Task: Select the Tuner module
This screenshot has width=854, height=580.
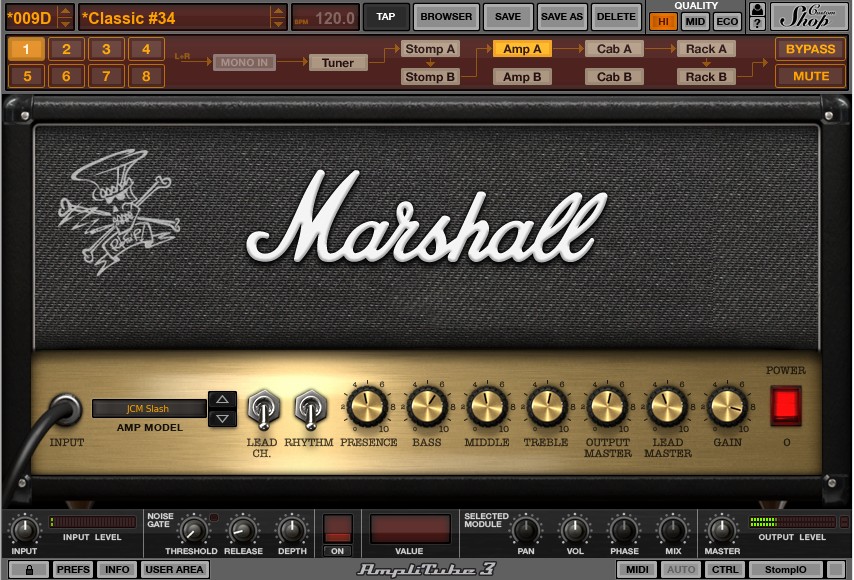Action: pyautogui.click(x=338, y=63)
